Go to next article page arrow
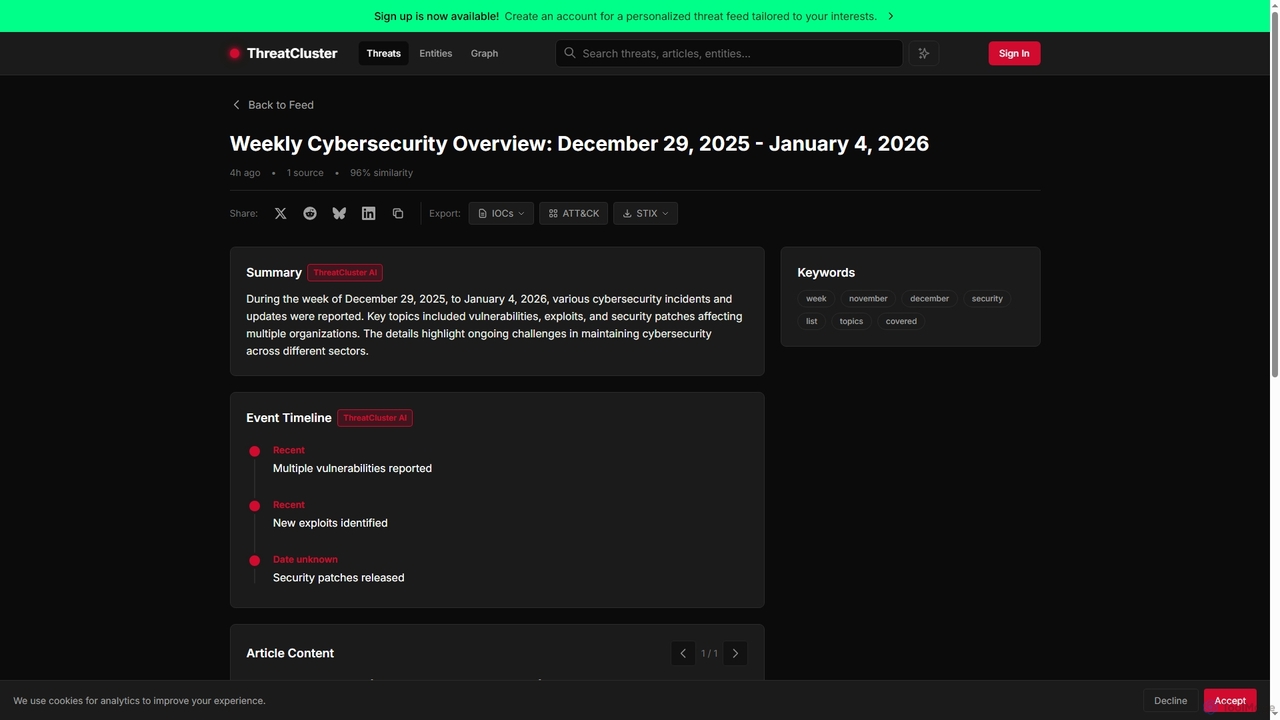1280x720 pixels. [x=735, y=653]
